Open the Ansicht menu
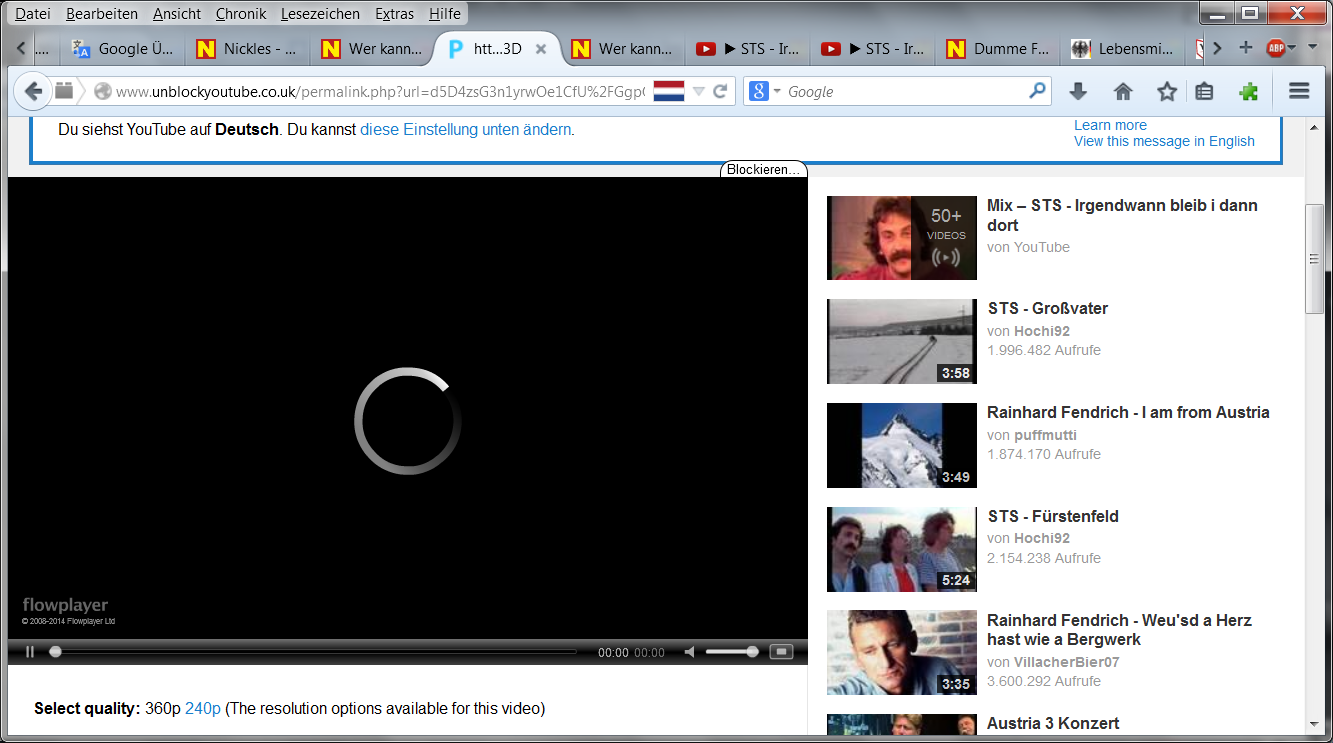 coord(177,14)
